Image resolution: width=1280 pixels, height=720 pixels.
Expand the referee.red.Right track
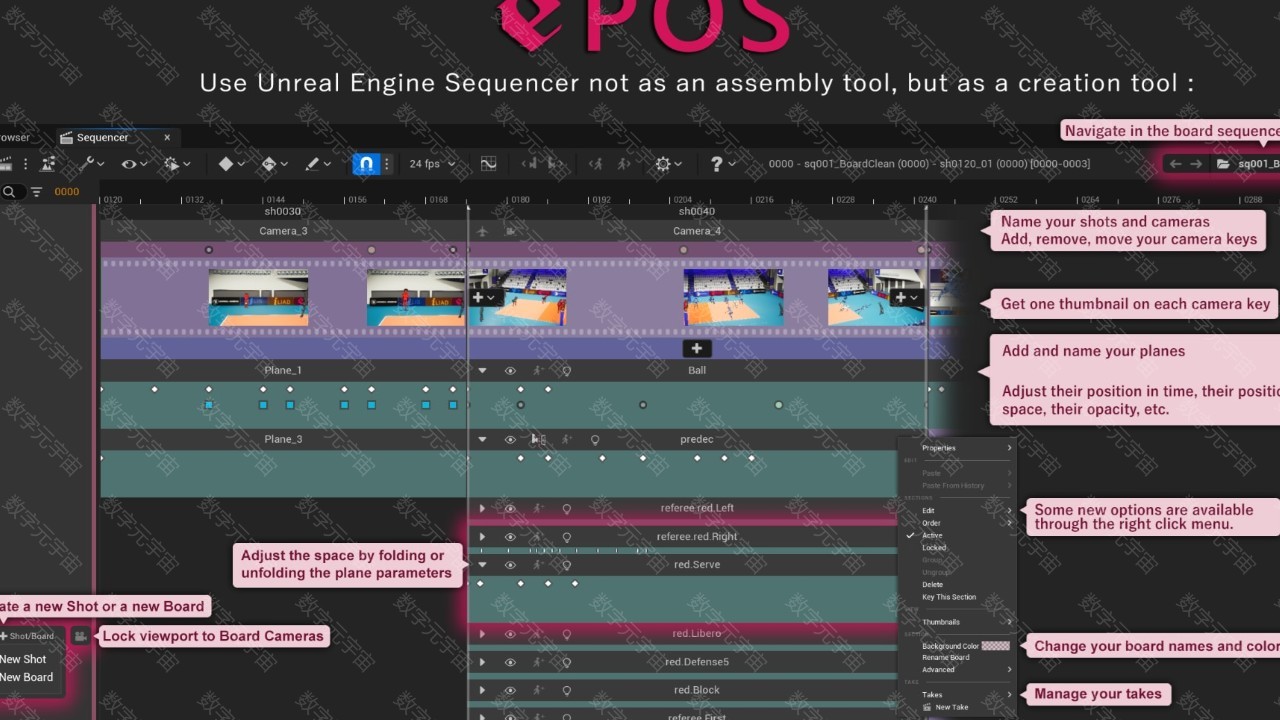pyautogui.click(x=482, y=537)
